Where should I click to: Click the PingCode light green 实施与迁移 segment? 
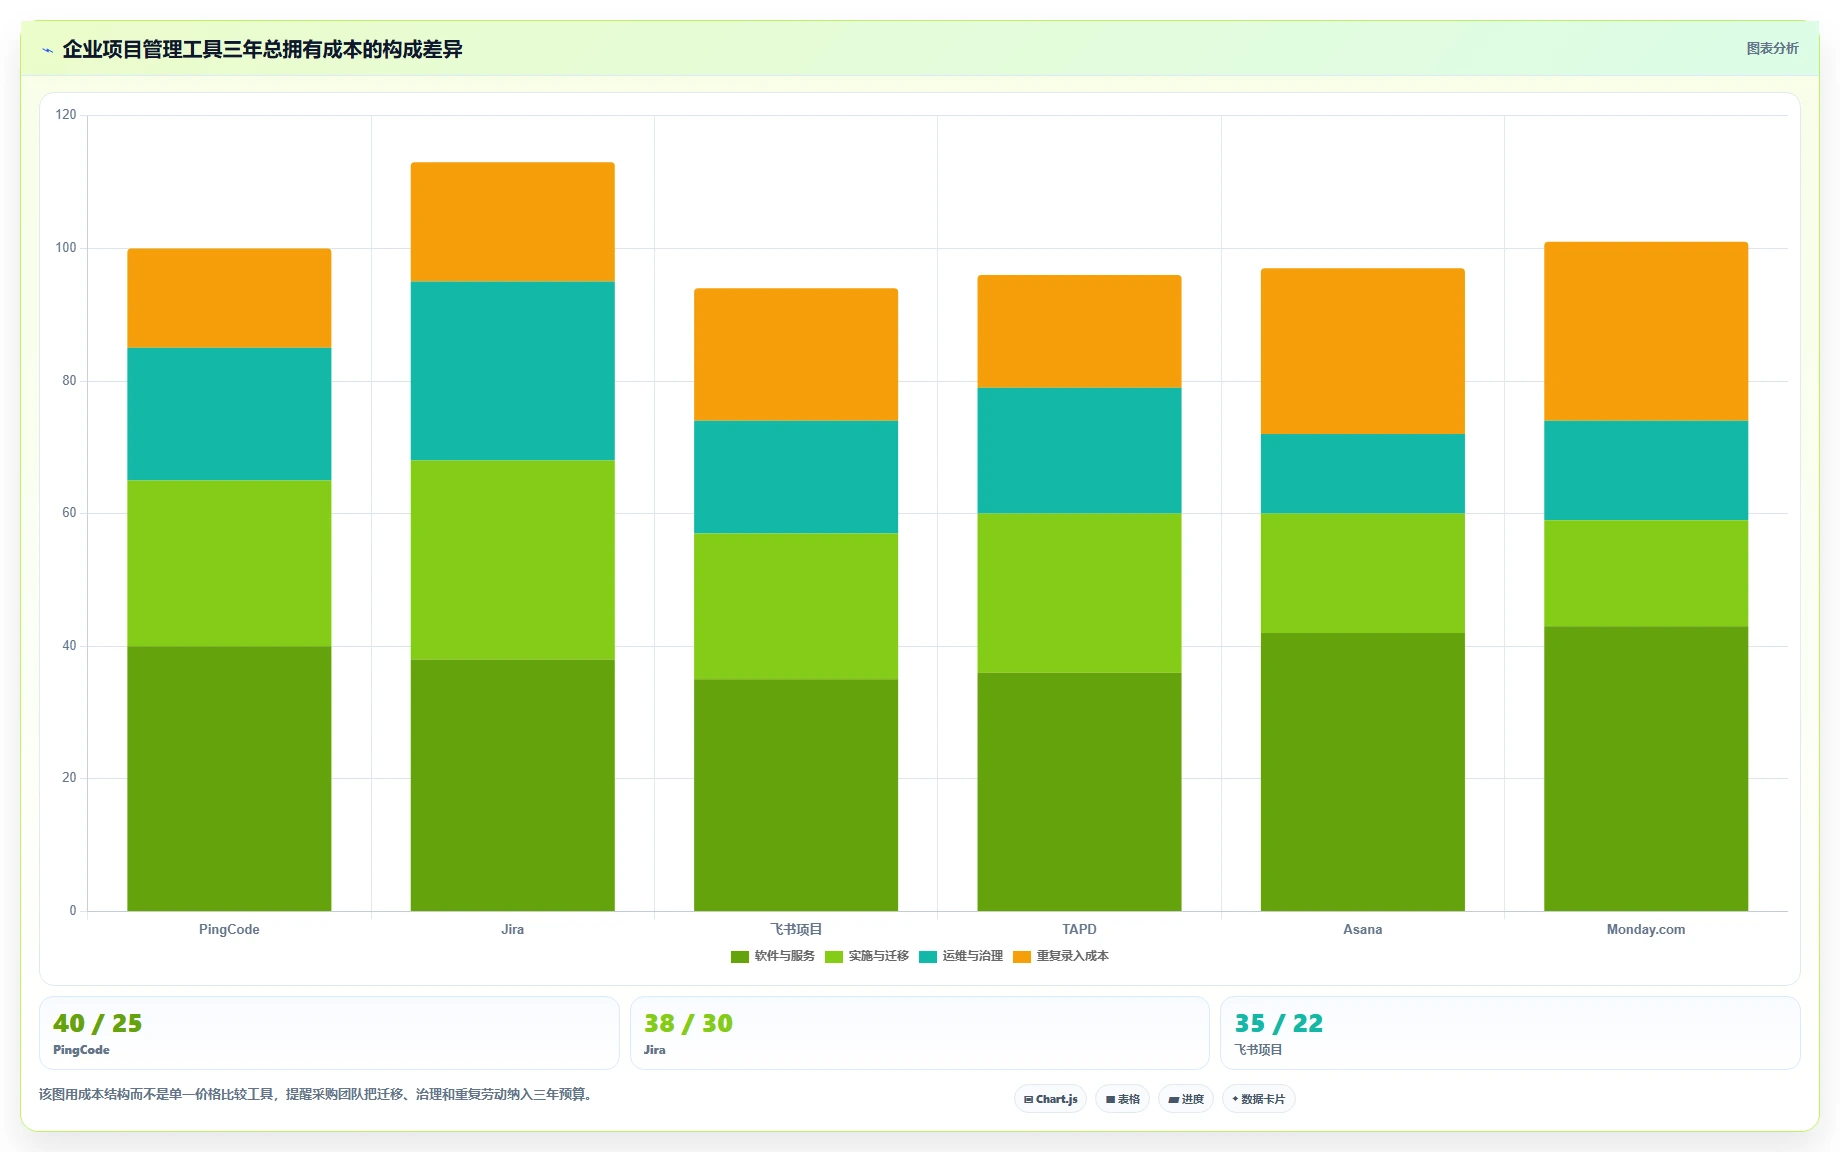pyautogui.click(x=229, y=563)
